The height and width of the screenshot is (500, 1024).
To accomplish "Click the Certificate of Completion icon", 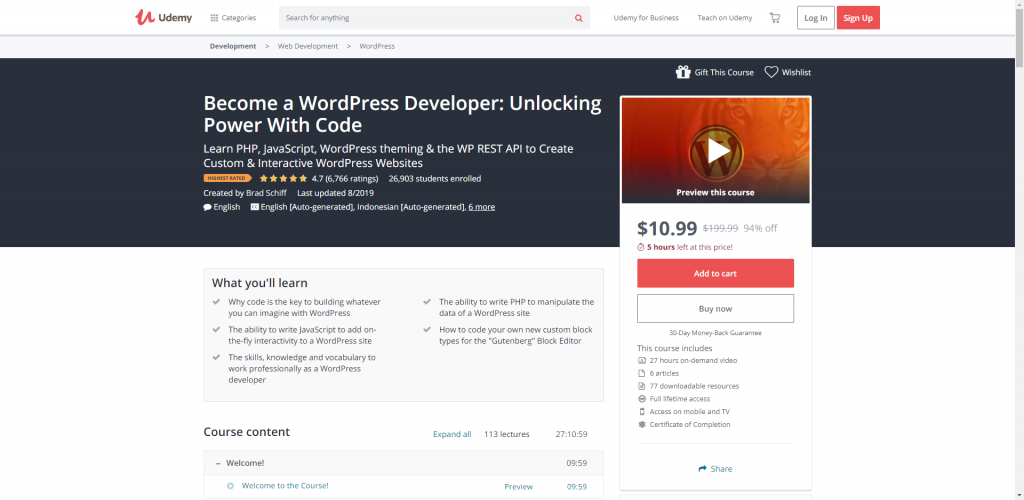I will (x=641, y=424).
